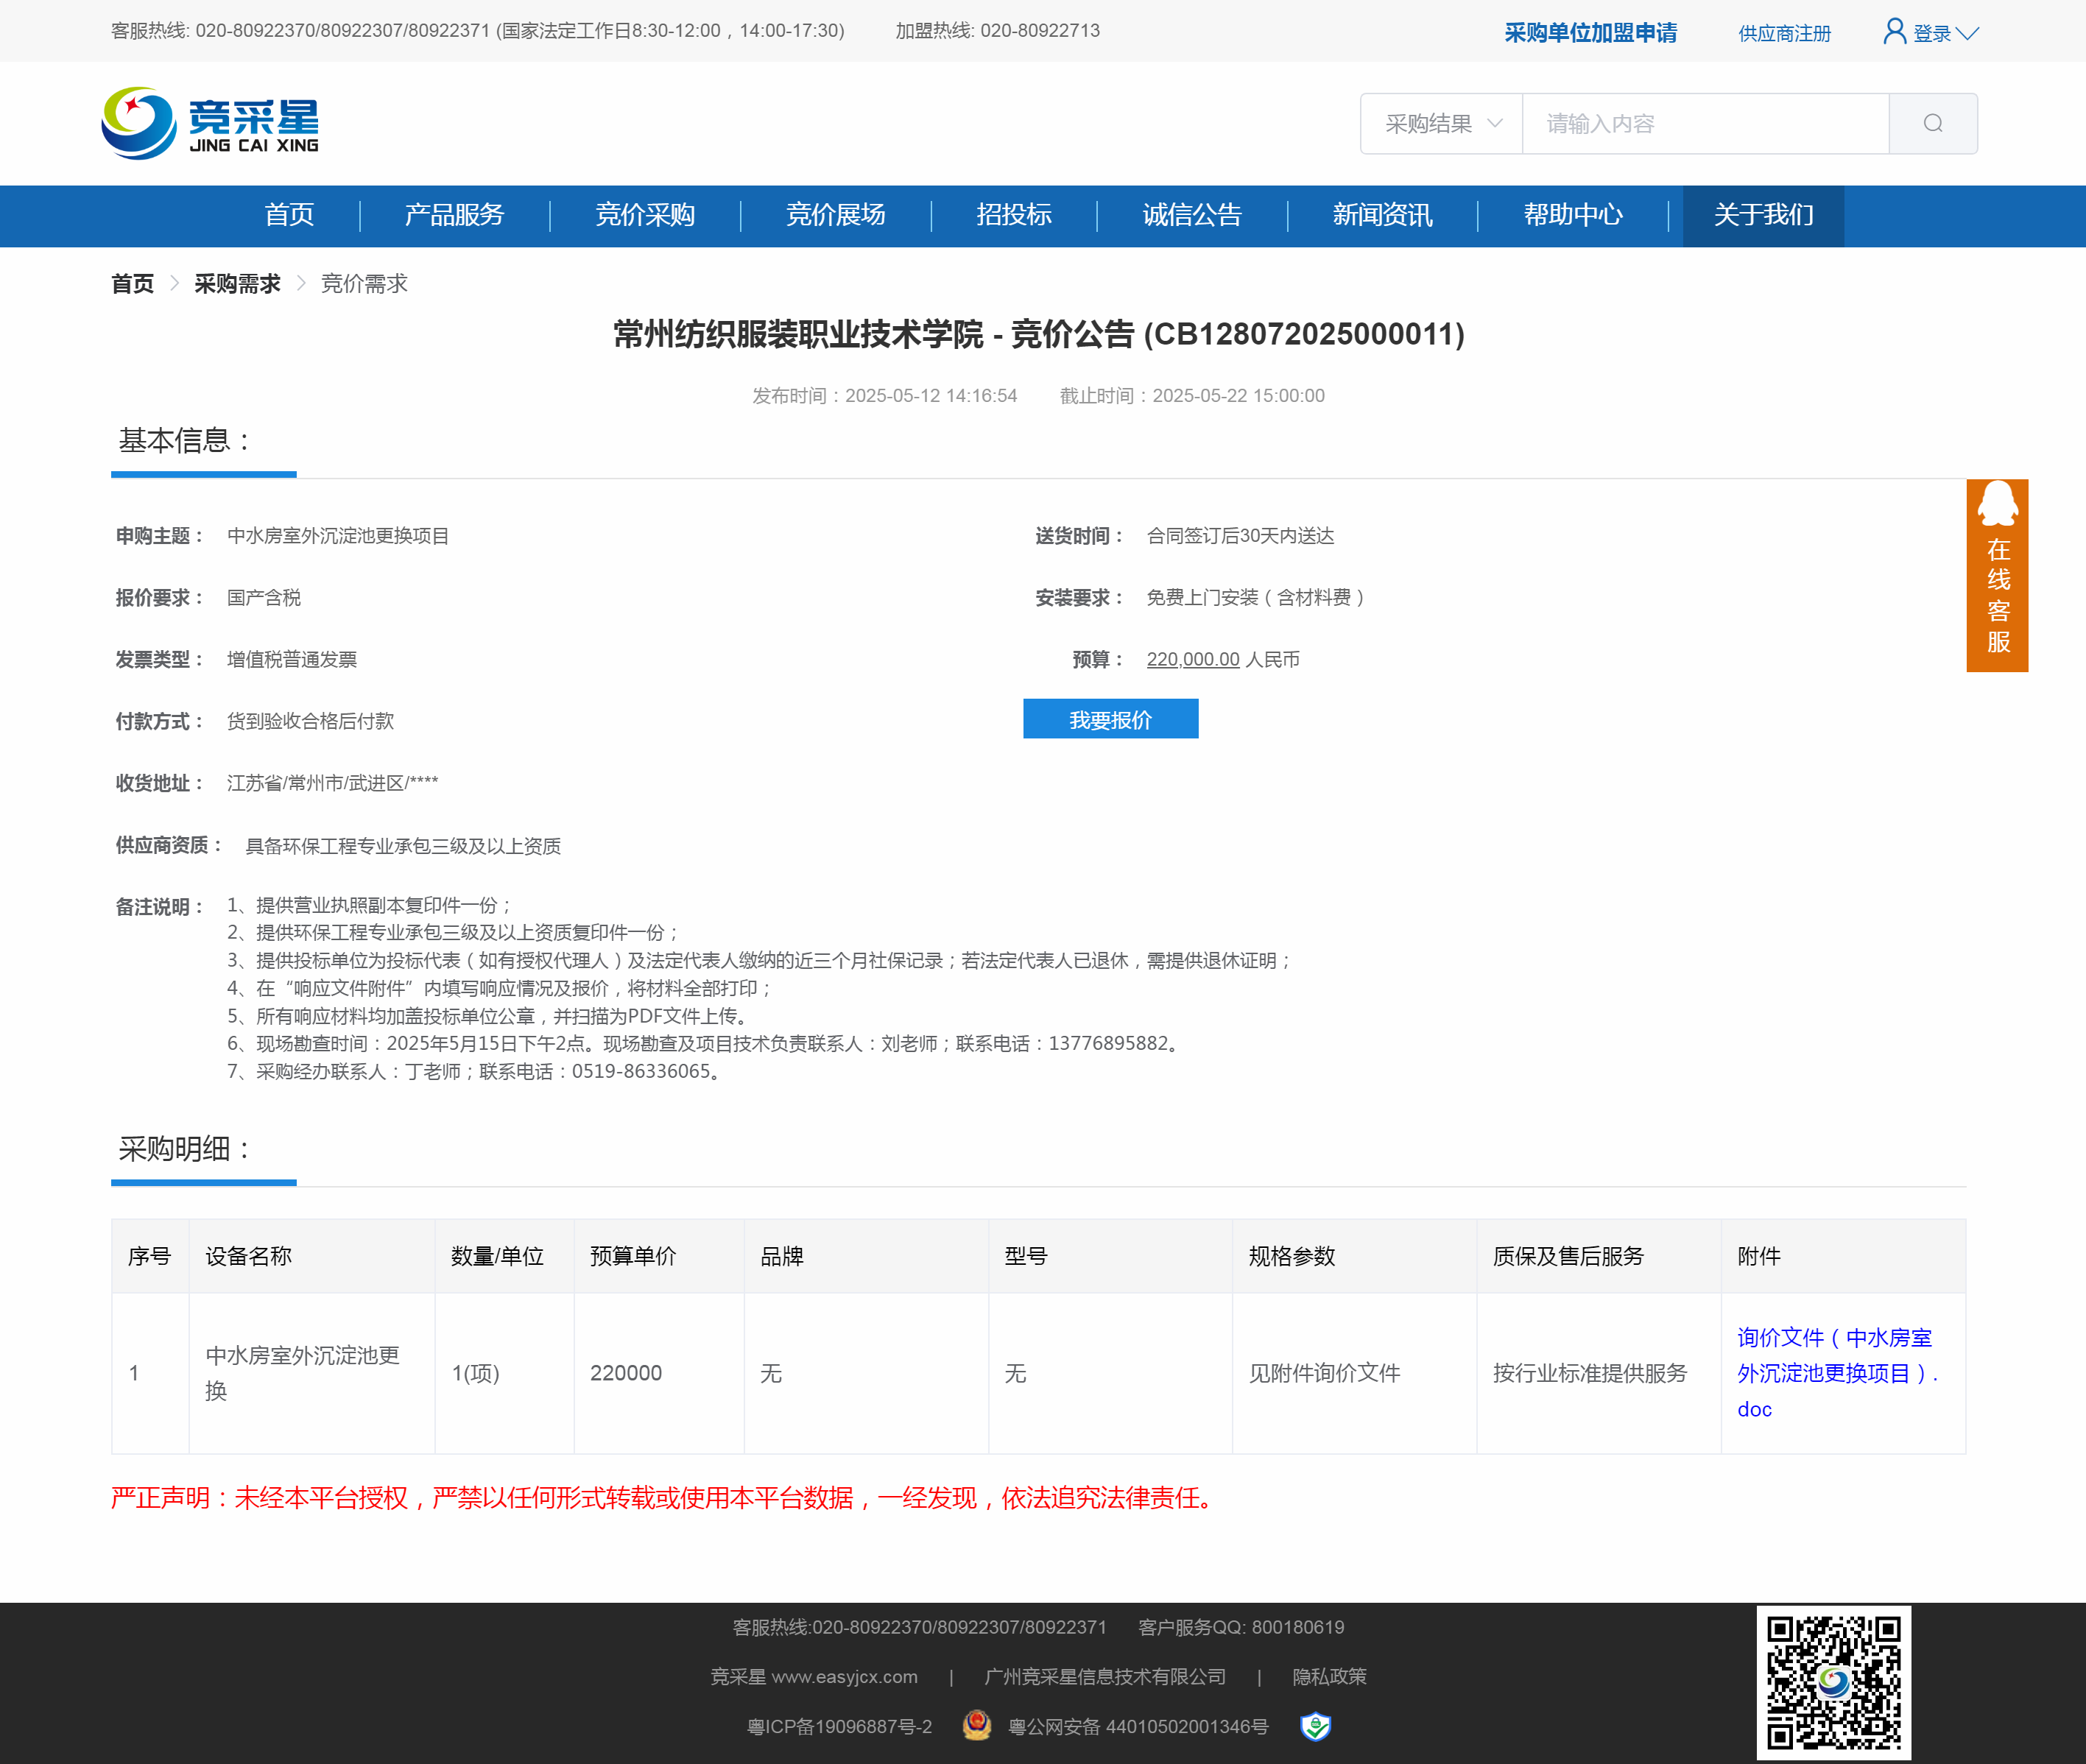Expand the 采购结果 search type dropdown
This screenshot has height=1764, width=2086.
tap(1441, 123)
